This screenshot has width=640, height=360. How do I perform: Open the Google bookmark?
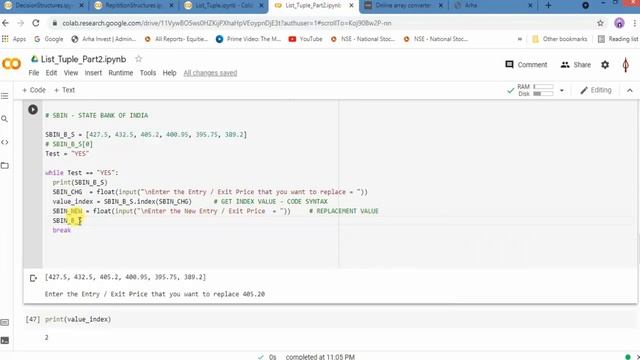(49, 39)
